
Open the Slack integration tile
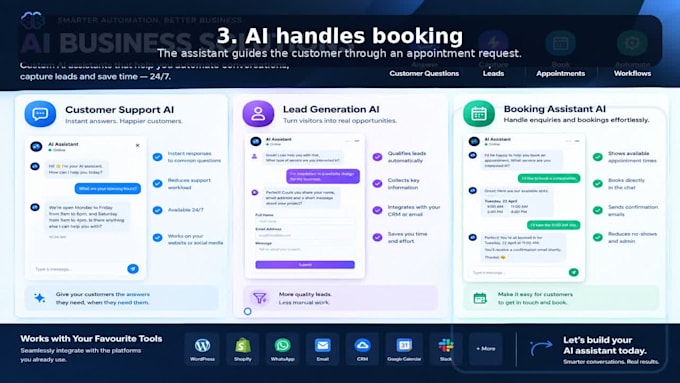(x=445, y=349)
